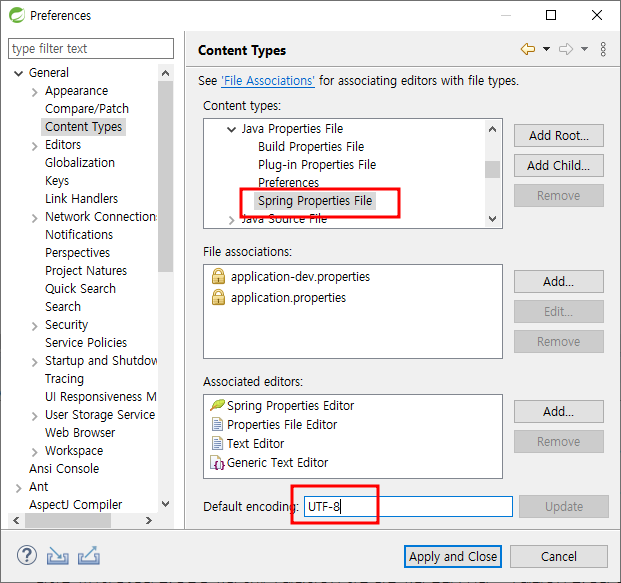Select Plug-in Properties File content type
Image resolution: width=621 pixels, height=583 pixels.
(x=317, y=165)
